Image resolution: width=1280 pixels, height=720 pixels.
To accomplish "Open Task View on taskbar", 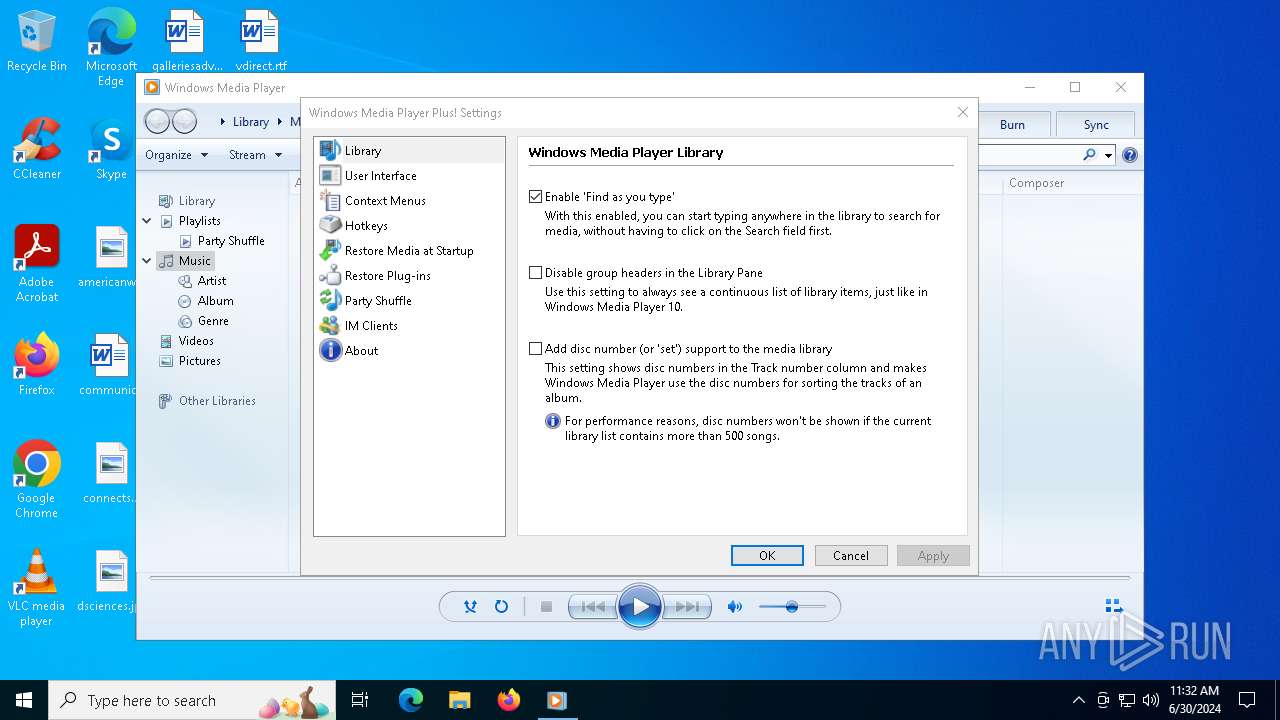I will [x=360, y=700].
